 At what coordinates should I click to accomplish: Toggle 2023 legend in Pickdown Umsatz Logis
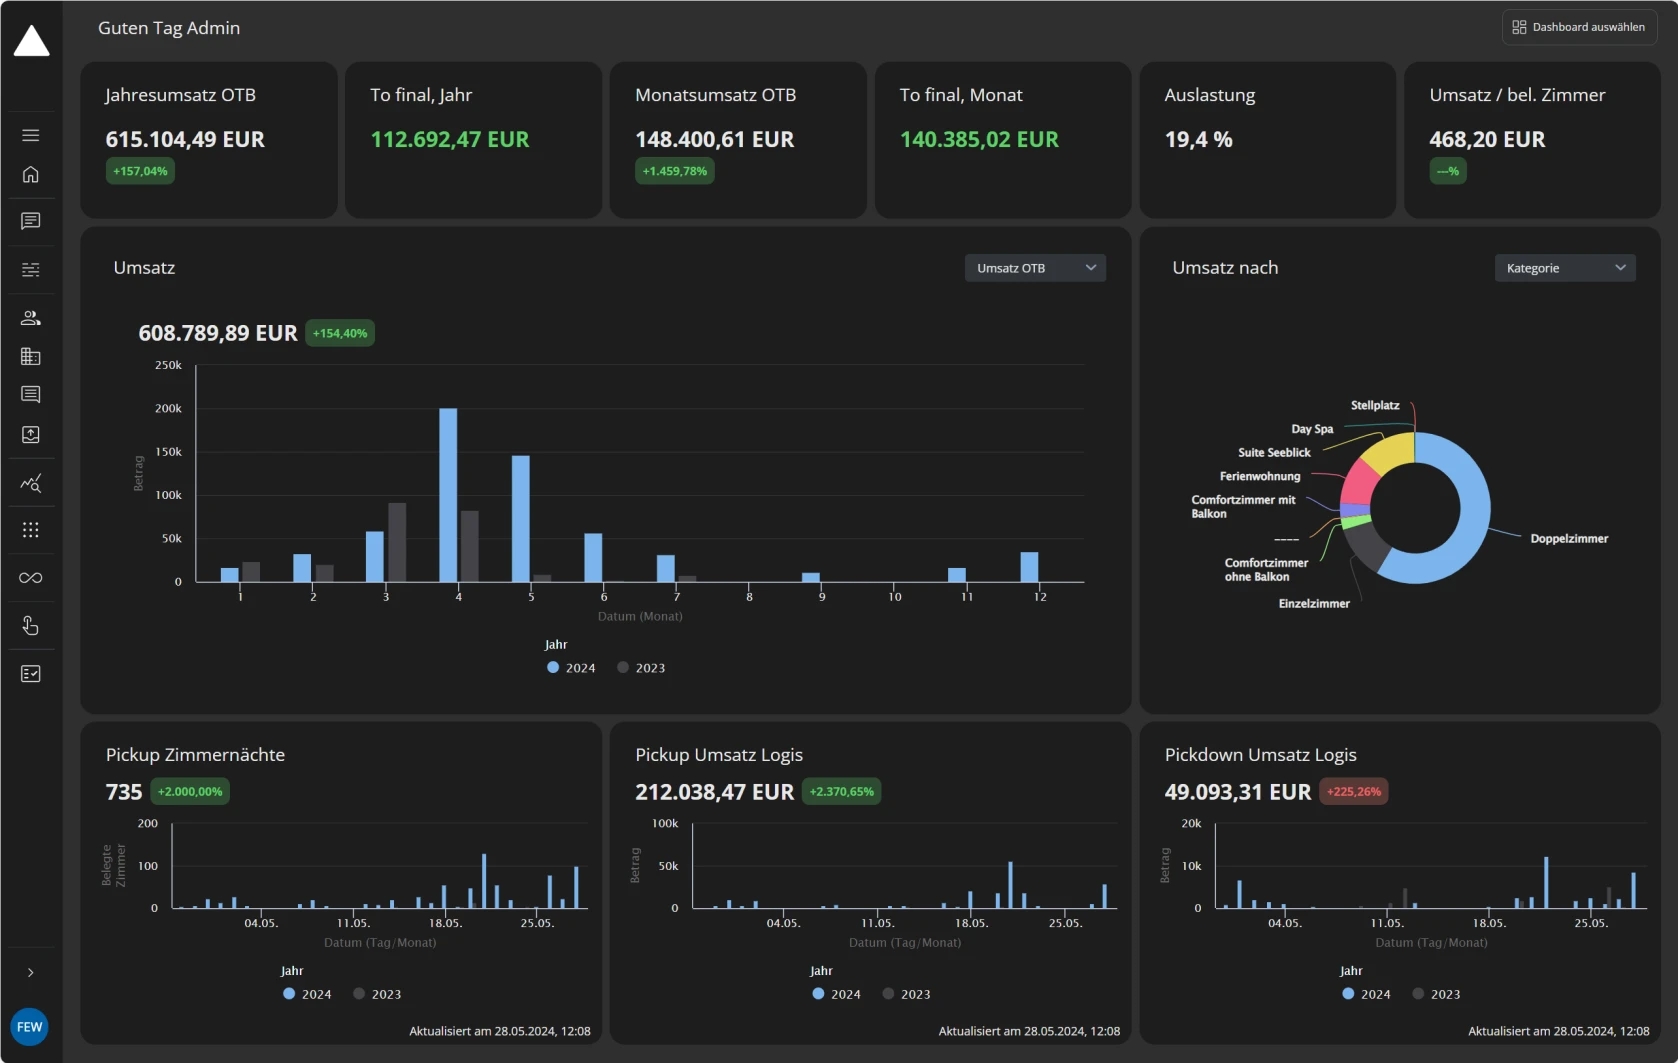click(1437, 993)
